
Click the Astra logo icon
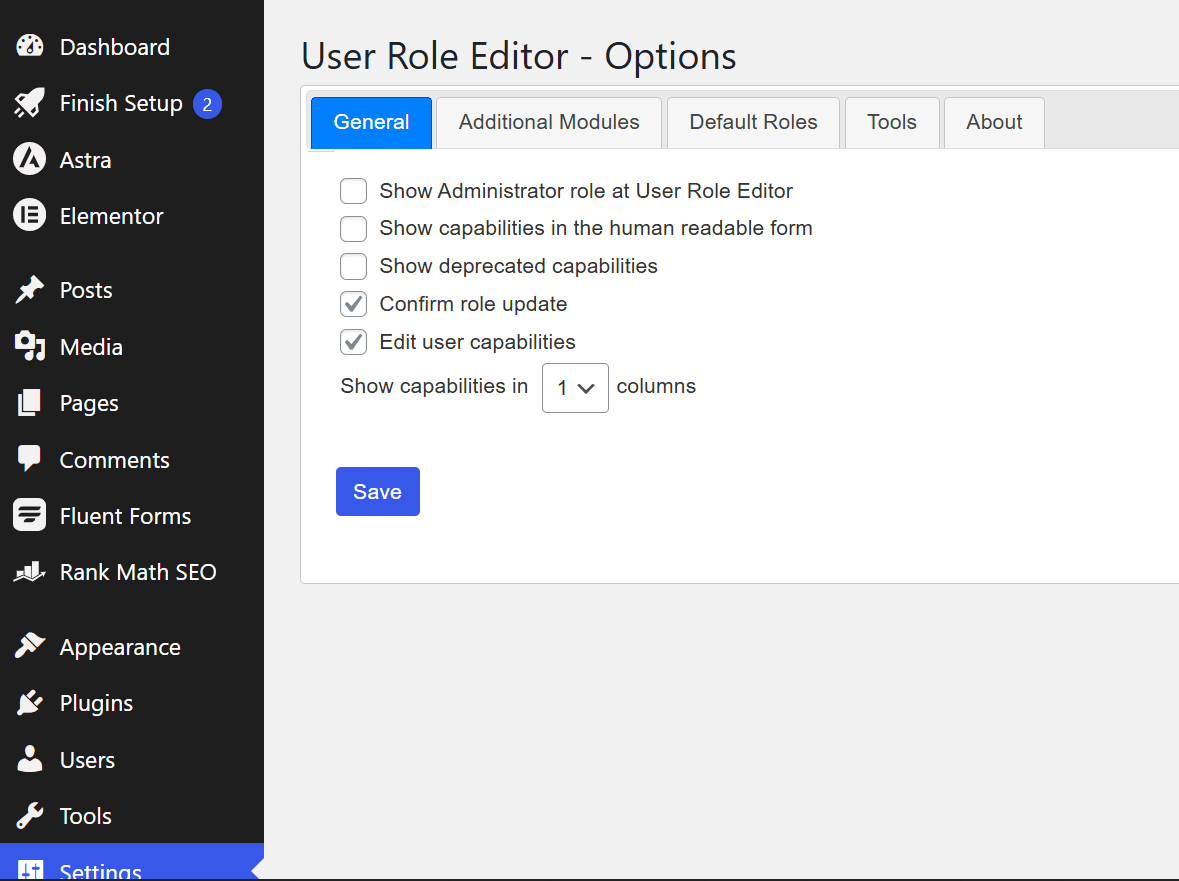pos(30,159)
